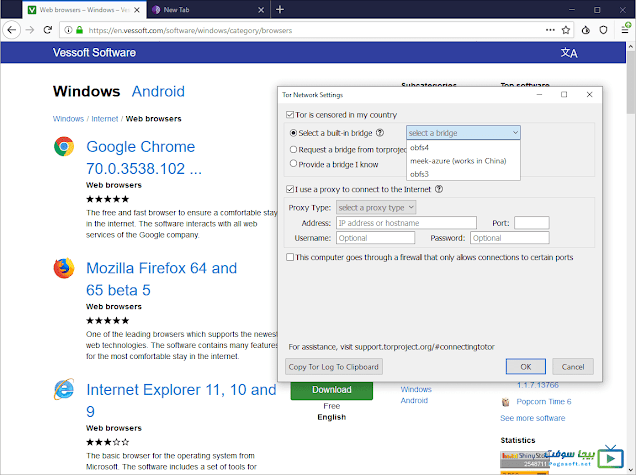Open the select a bridge dropdown

463,133
